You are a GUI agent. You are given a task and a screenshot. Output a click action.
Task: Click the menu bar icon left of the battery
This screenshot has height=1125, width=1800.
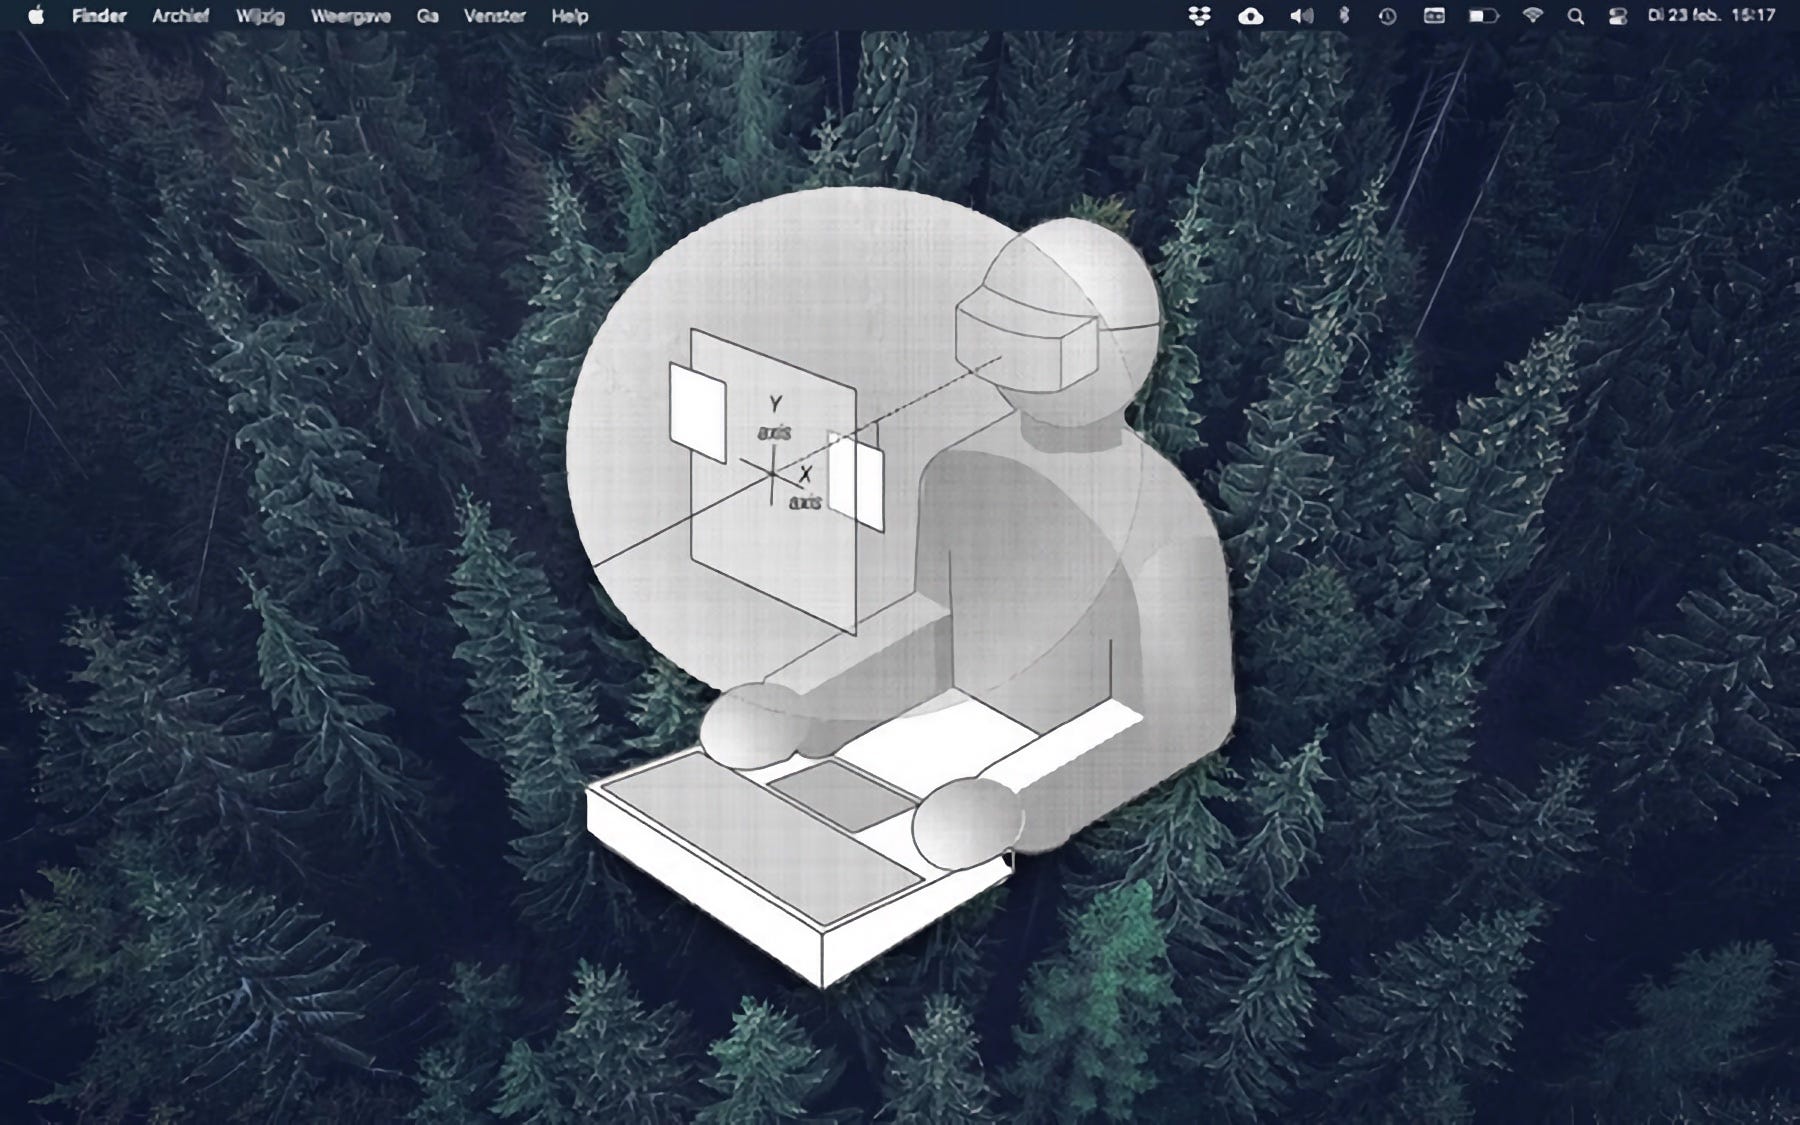(x=1434, y=16)
